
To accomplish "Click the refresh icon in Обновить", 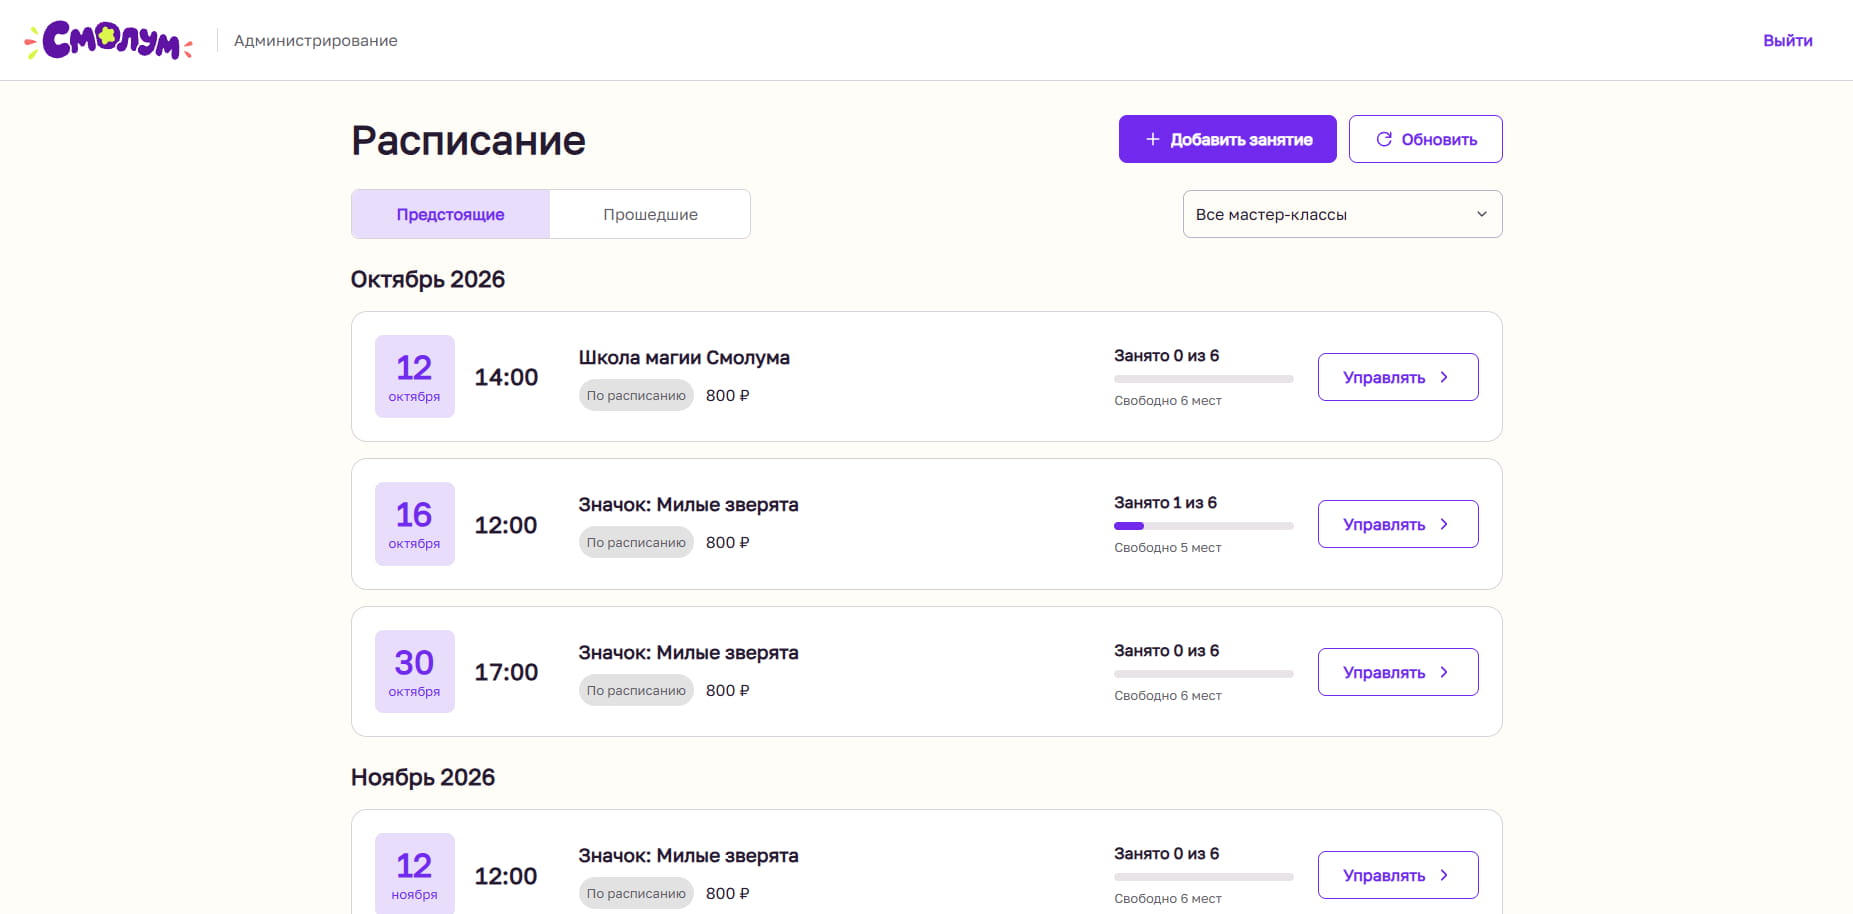I will (x=1384, y=139).
